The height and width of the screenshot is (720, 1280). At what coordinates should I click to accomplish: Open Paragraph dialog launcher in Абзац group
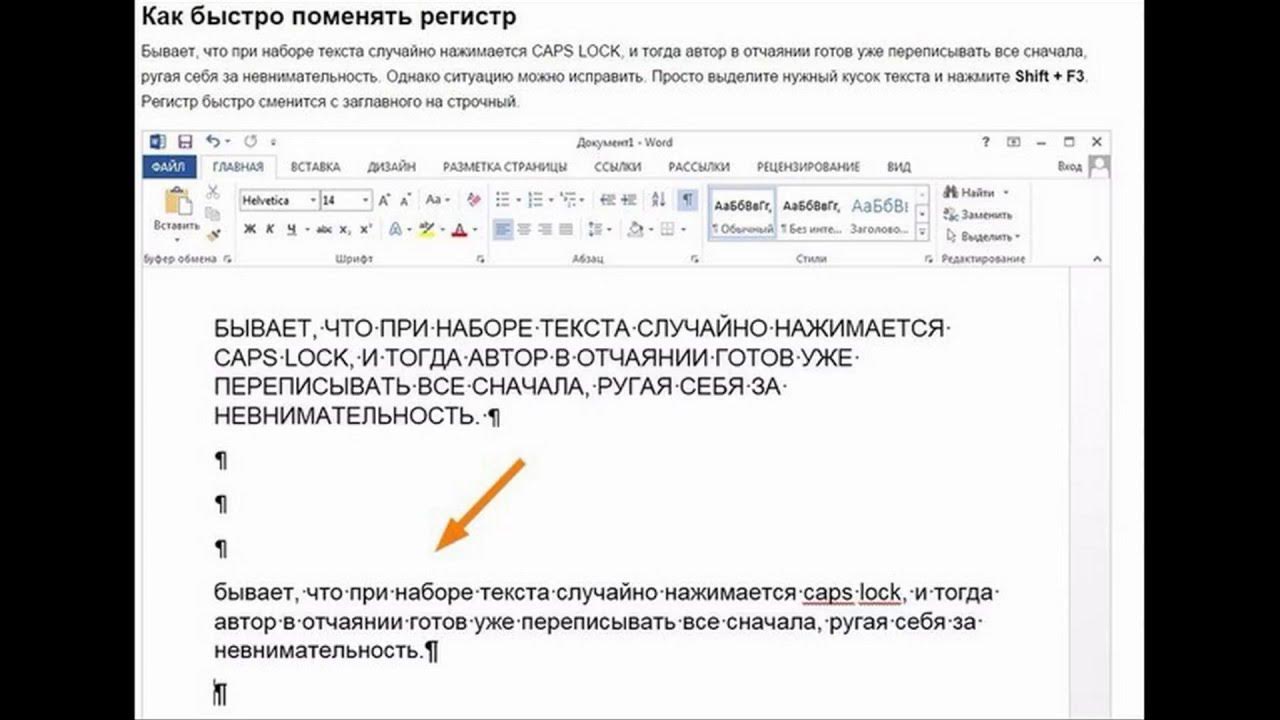pos(695,259)
